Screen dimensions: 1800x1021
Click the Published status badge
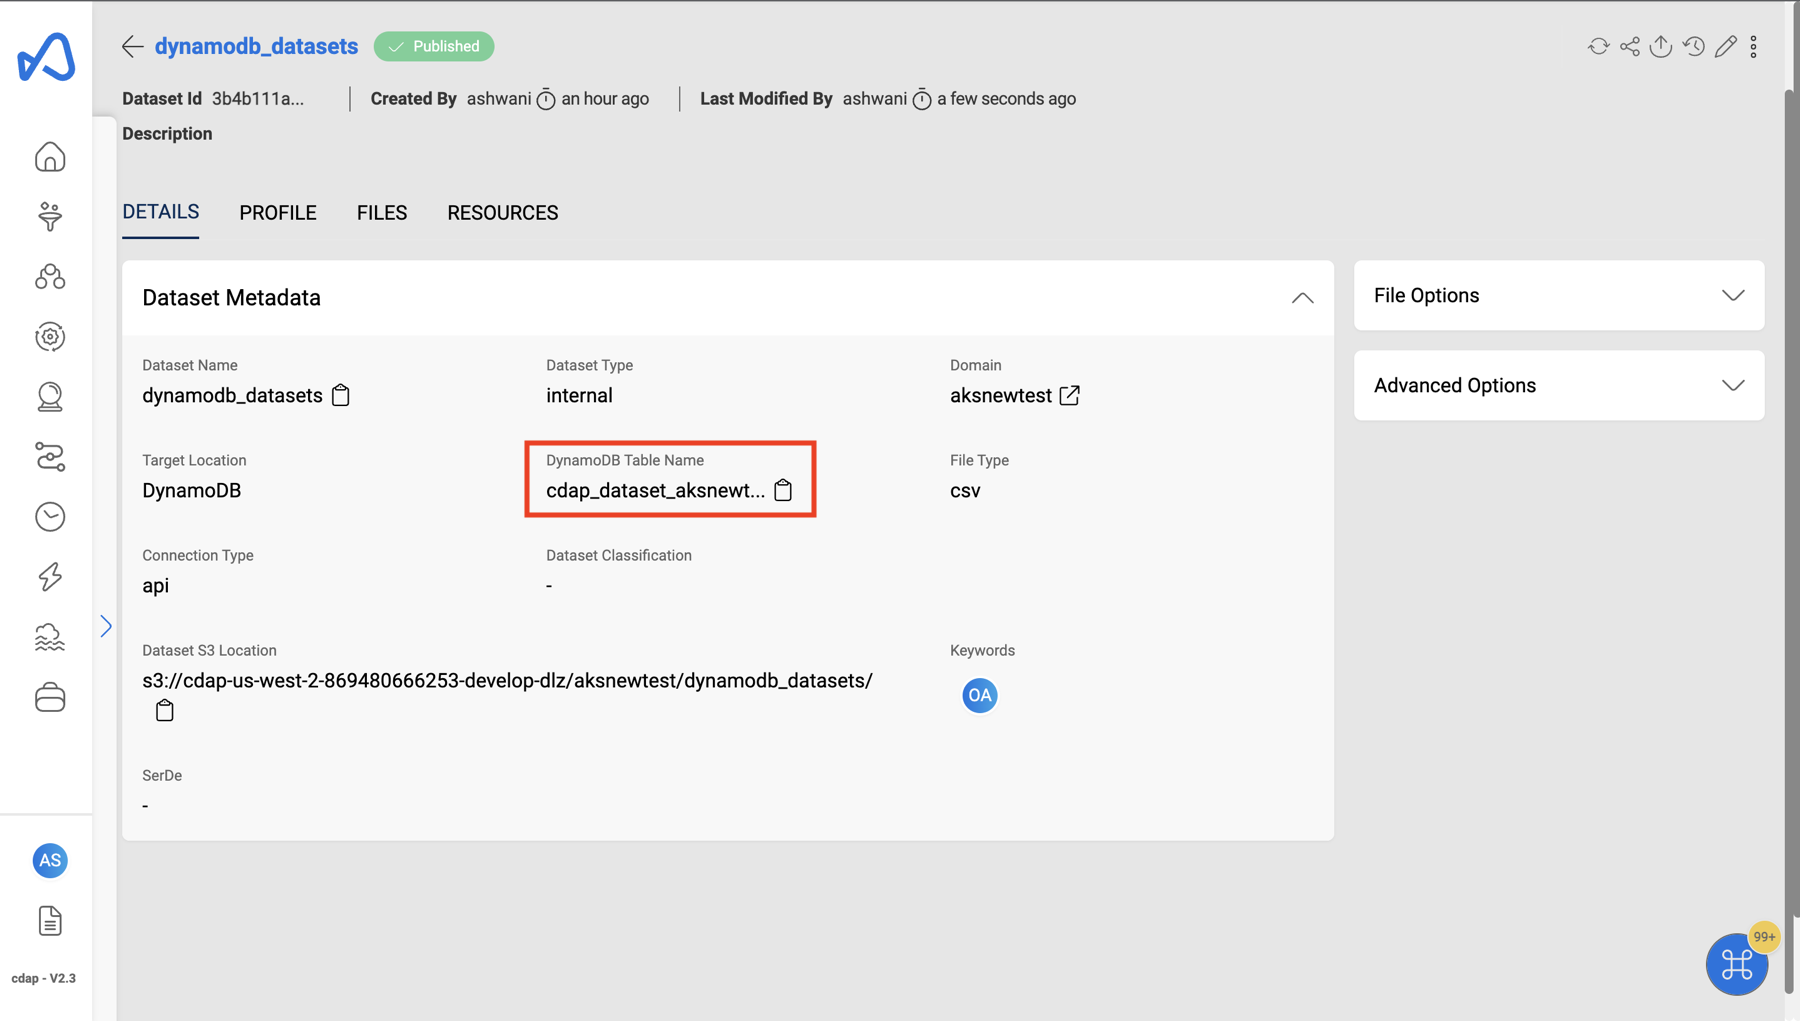434,46
